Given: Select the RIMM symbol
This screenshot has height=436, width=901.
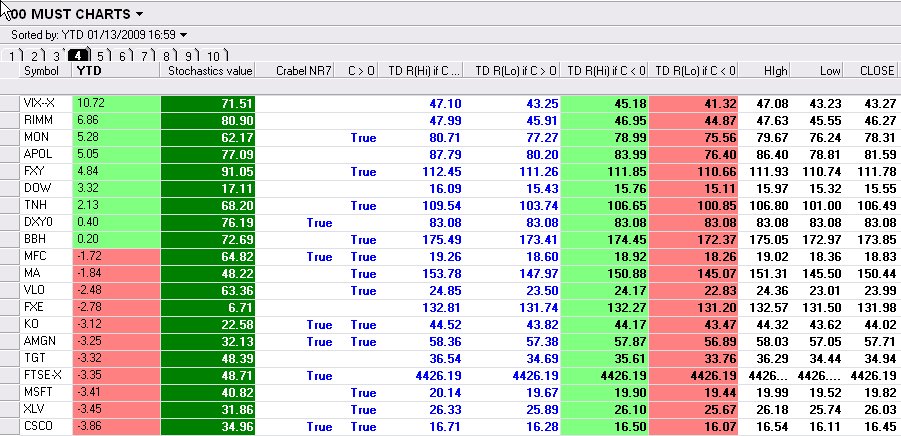Looking at the screenshot, I should click(x=38, y=120).
